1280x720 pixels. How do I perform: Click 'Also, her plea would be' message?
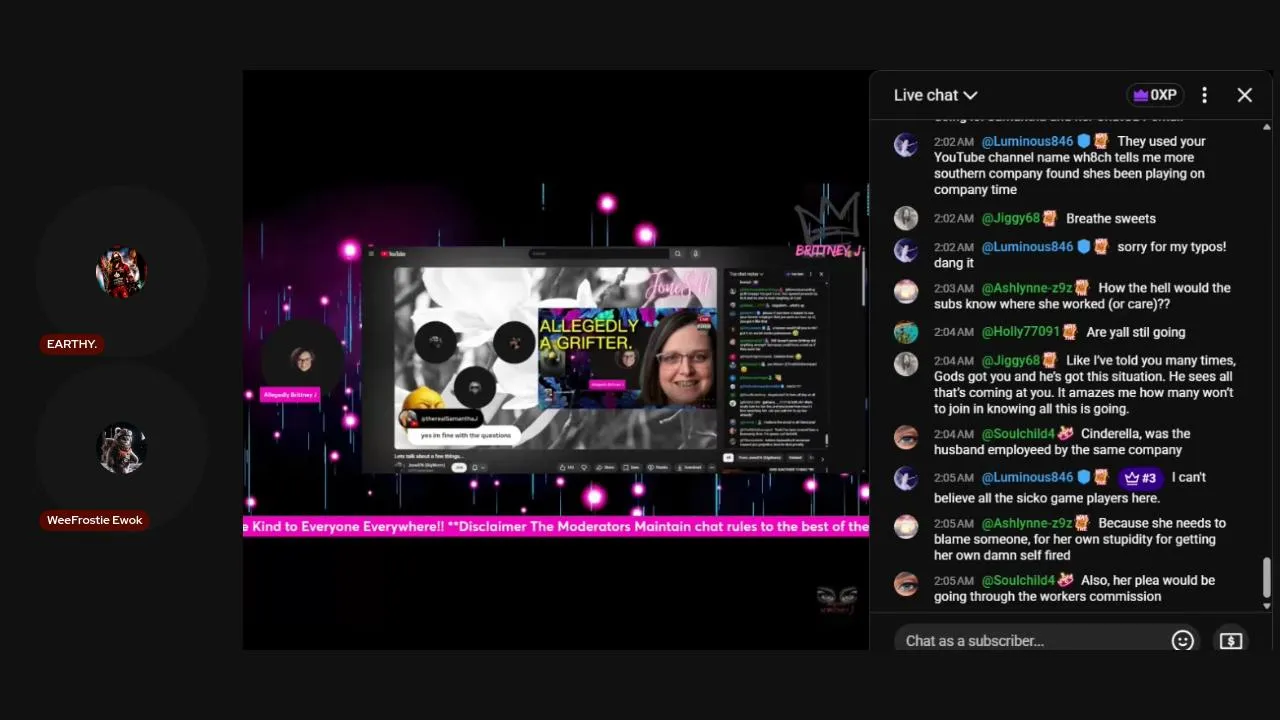click(x=1074, y=588)
